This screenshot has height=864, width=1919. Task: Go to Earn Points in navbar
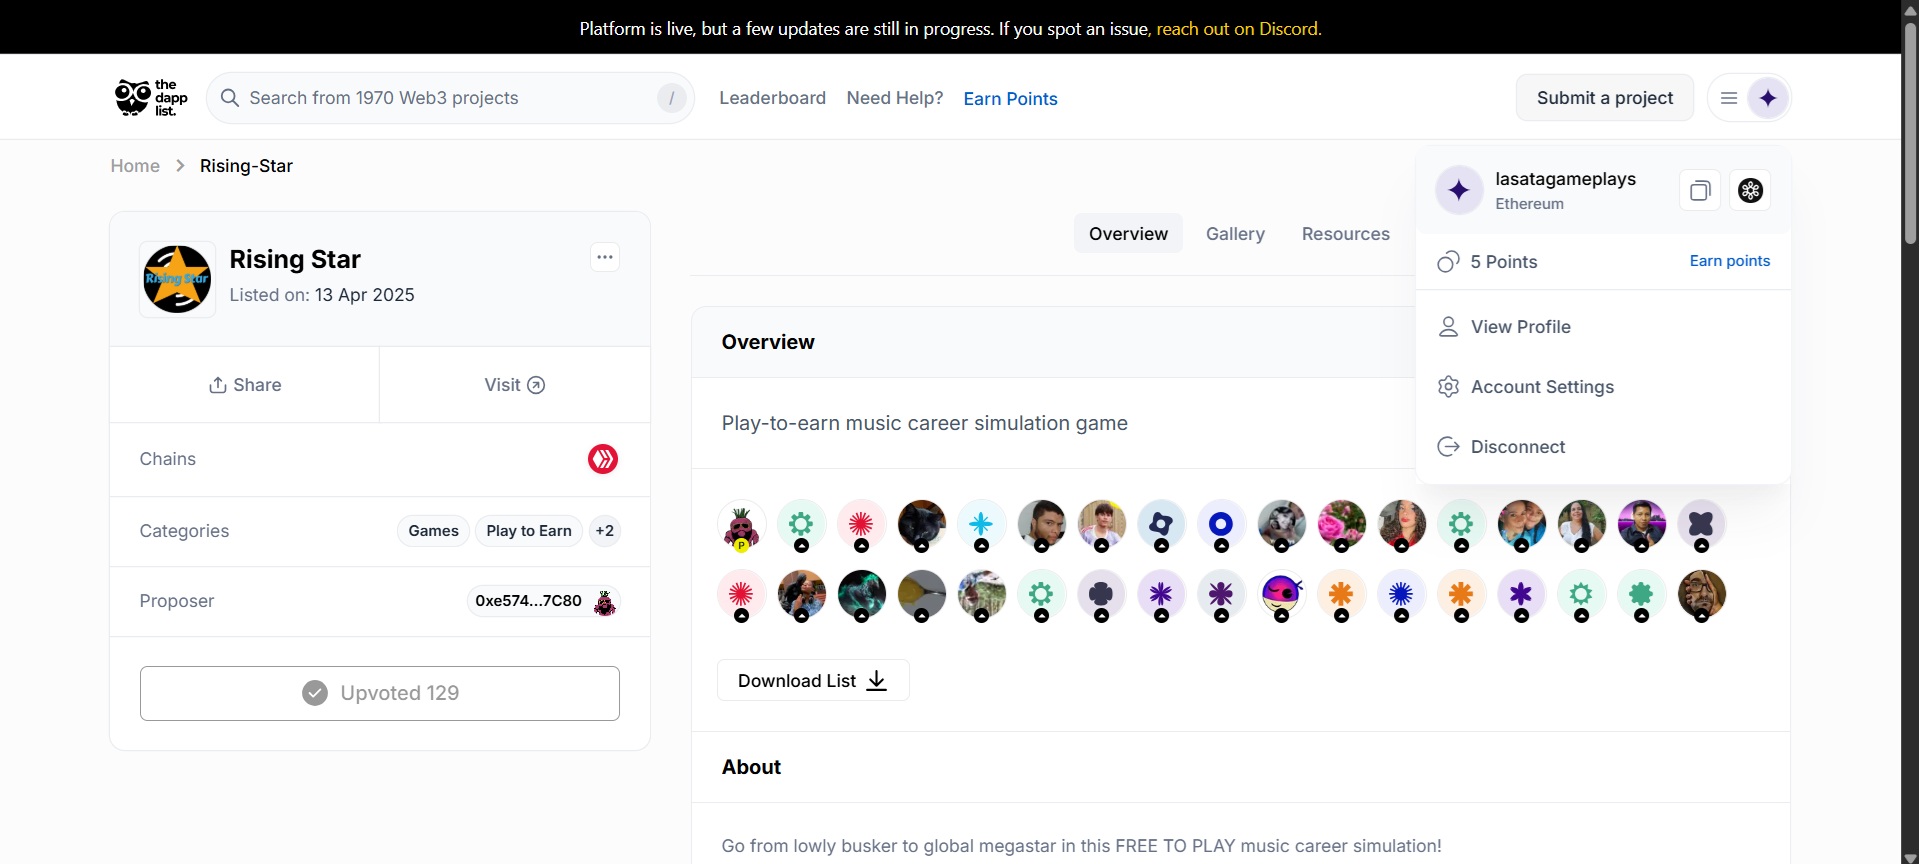tap(1010, 99)
